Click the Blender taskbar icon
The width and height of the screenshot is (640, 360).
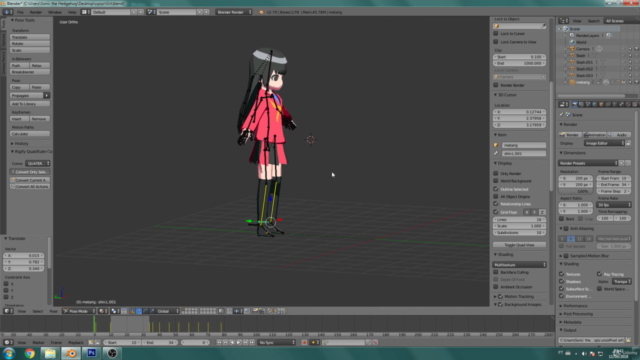[x=71, y=353]
